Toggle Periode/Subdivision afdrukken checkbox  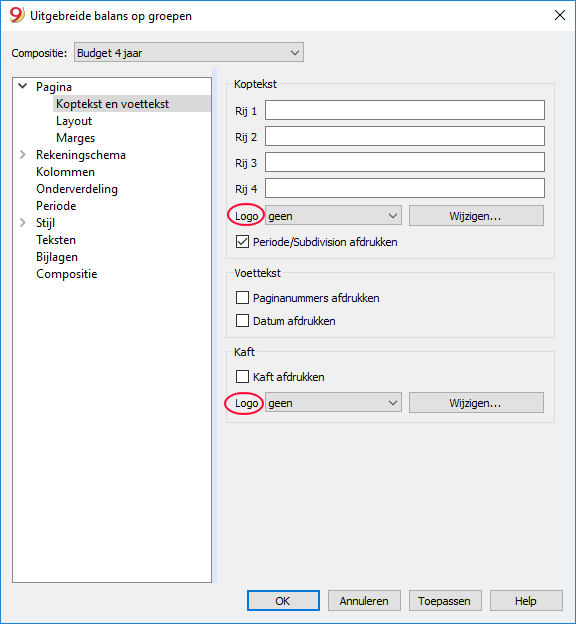tap(242, 242)
